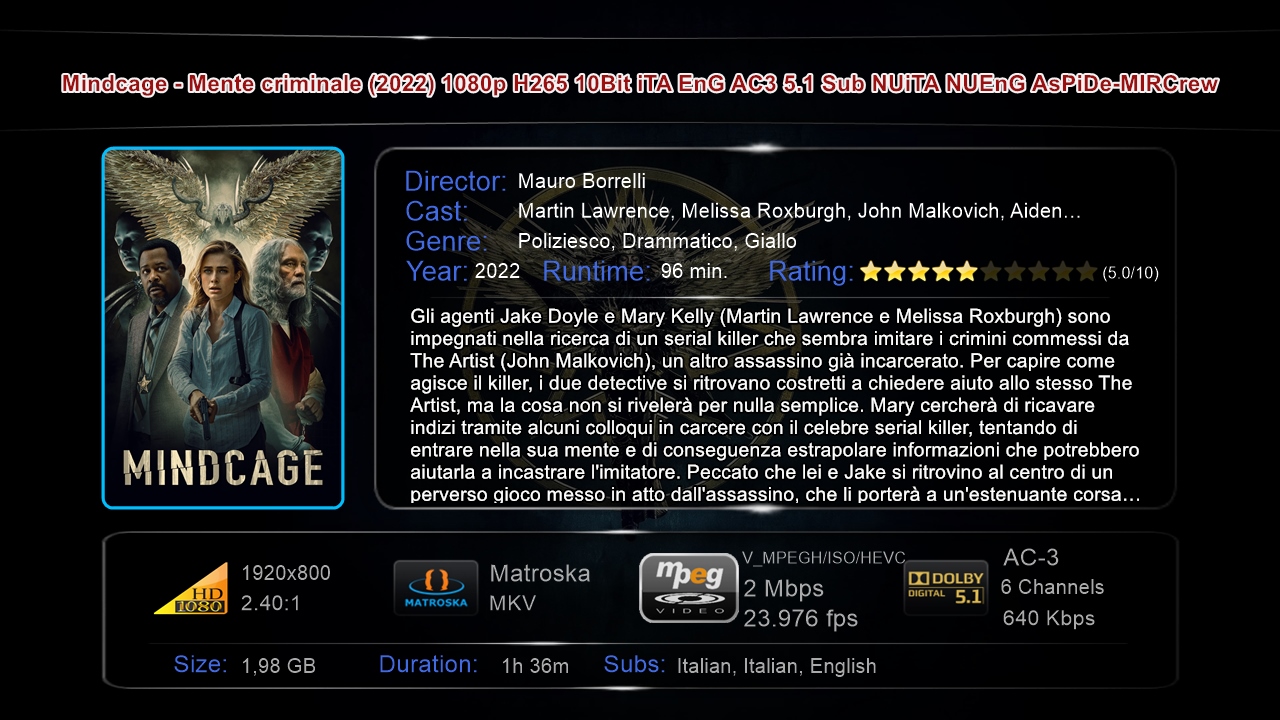The height and width of the screenshot is (720, 1280).
Task: Select the Mindcage movie poster
Action: pyautogui.click(x=223, y=328)
